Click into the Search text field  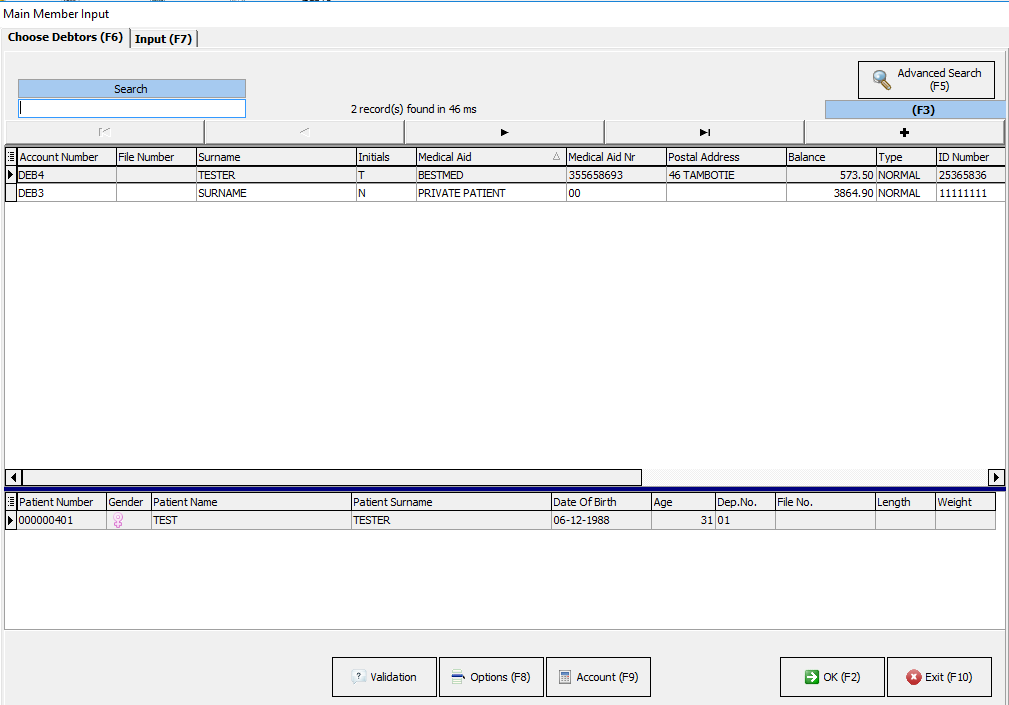131,108
